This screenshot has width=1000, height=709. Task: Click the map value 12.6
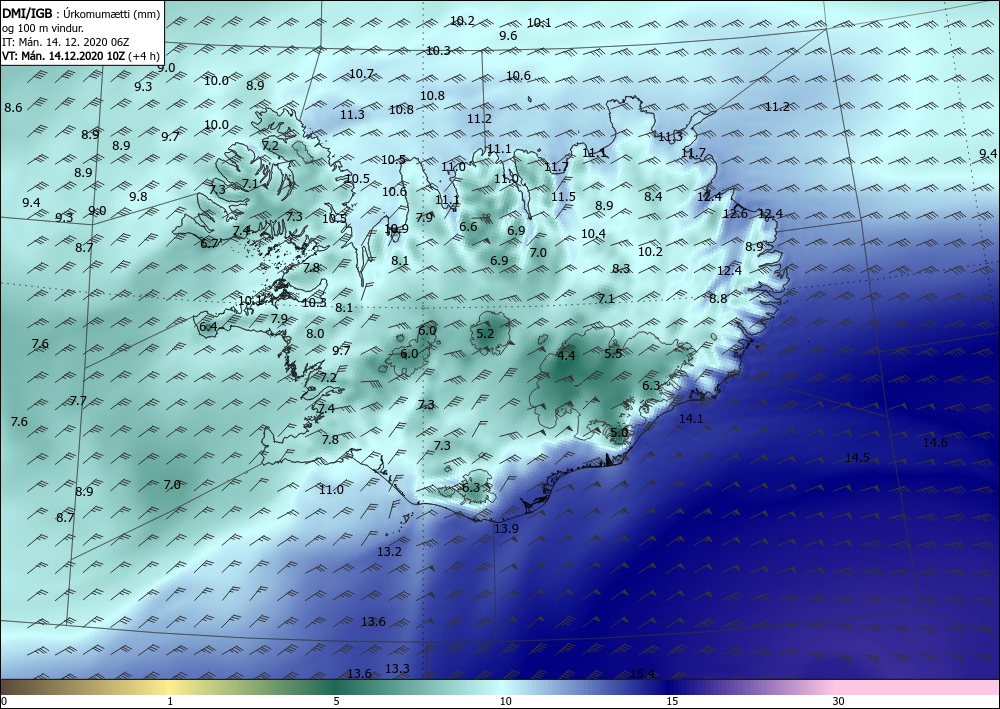tap(735, 214)
